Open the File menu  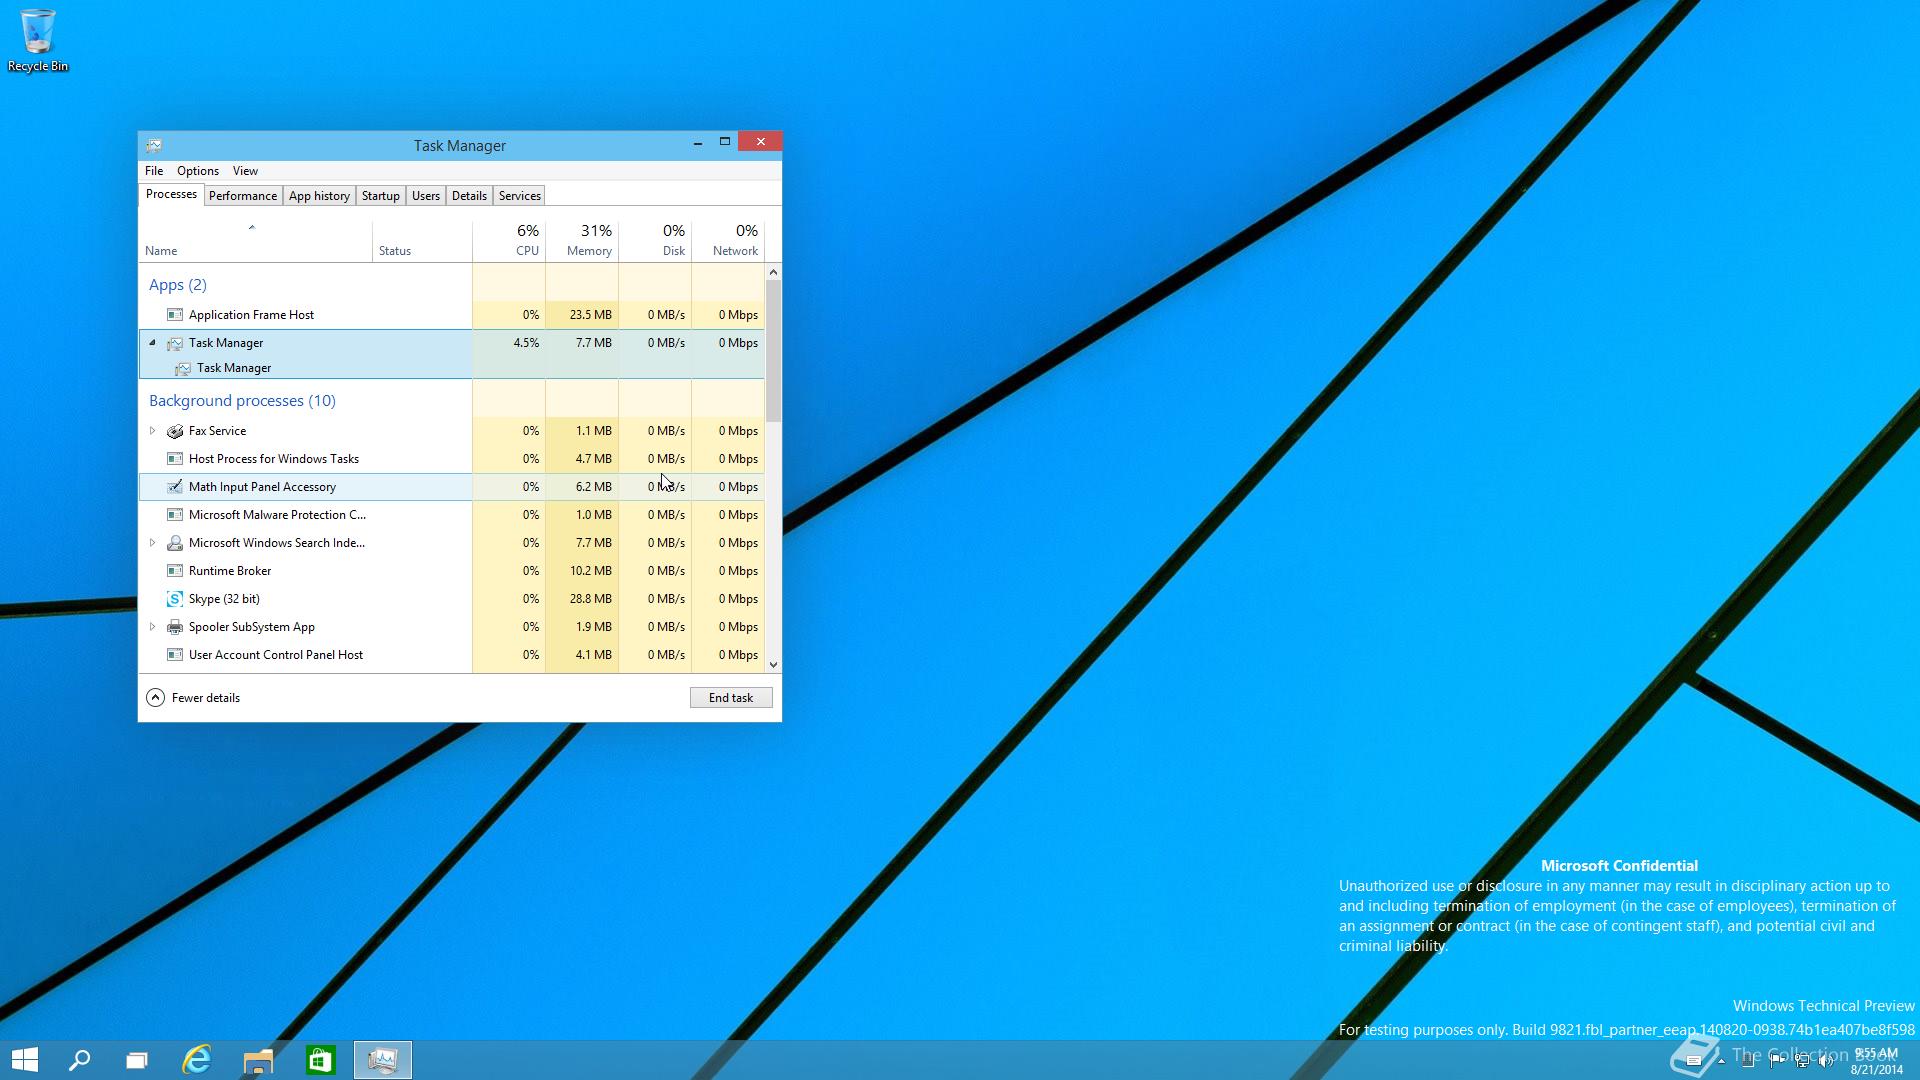pyautogui.click(x=154, y=171)
